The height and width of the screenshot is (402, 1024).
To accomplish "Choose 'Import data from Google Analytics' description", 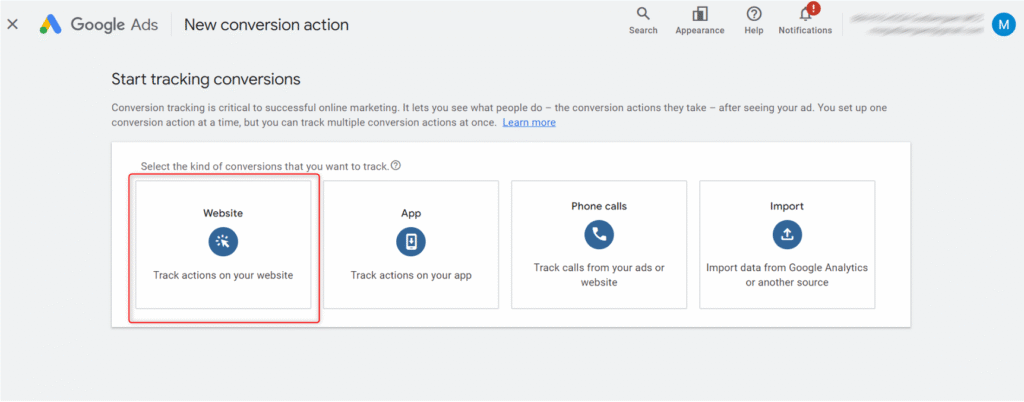I will click(x=787, y=275).
